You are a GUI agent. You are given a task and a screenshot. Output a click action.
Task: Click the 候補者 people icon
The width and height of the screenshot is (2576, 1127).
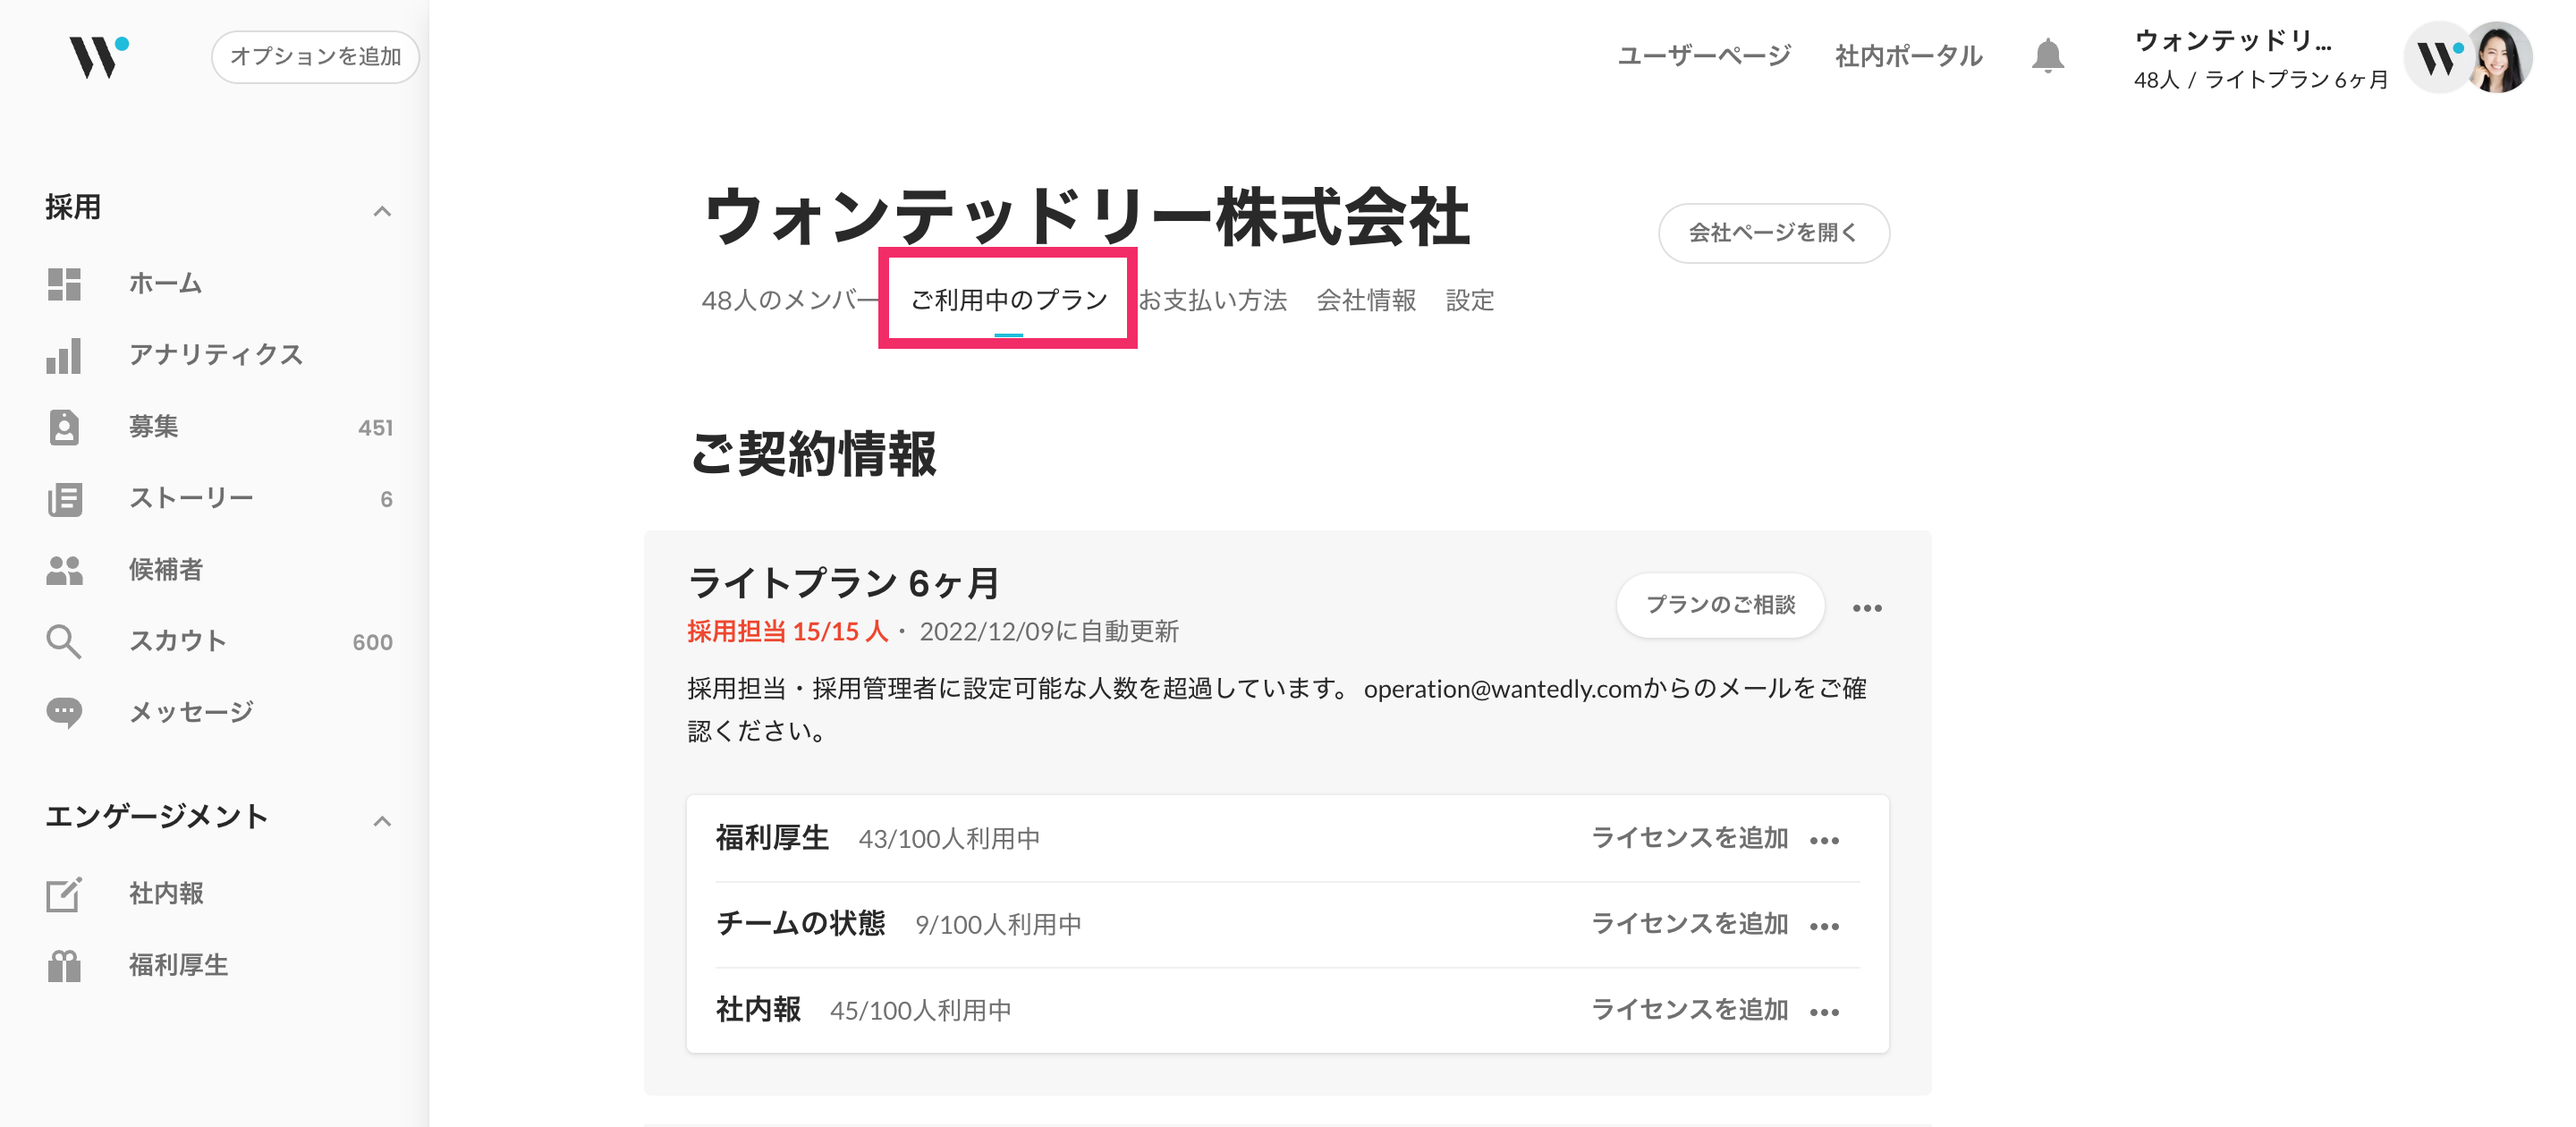[64, 570]
